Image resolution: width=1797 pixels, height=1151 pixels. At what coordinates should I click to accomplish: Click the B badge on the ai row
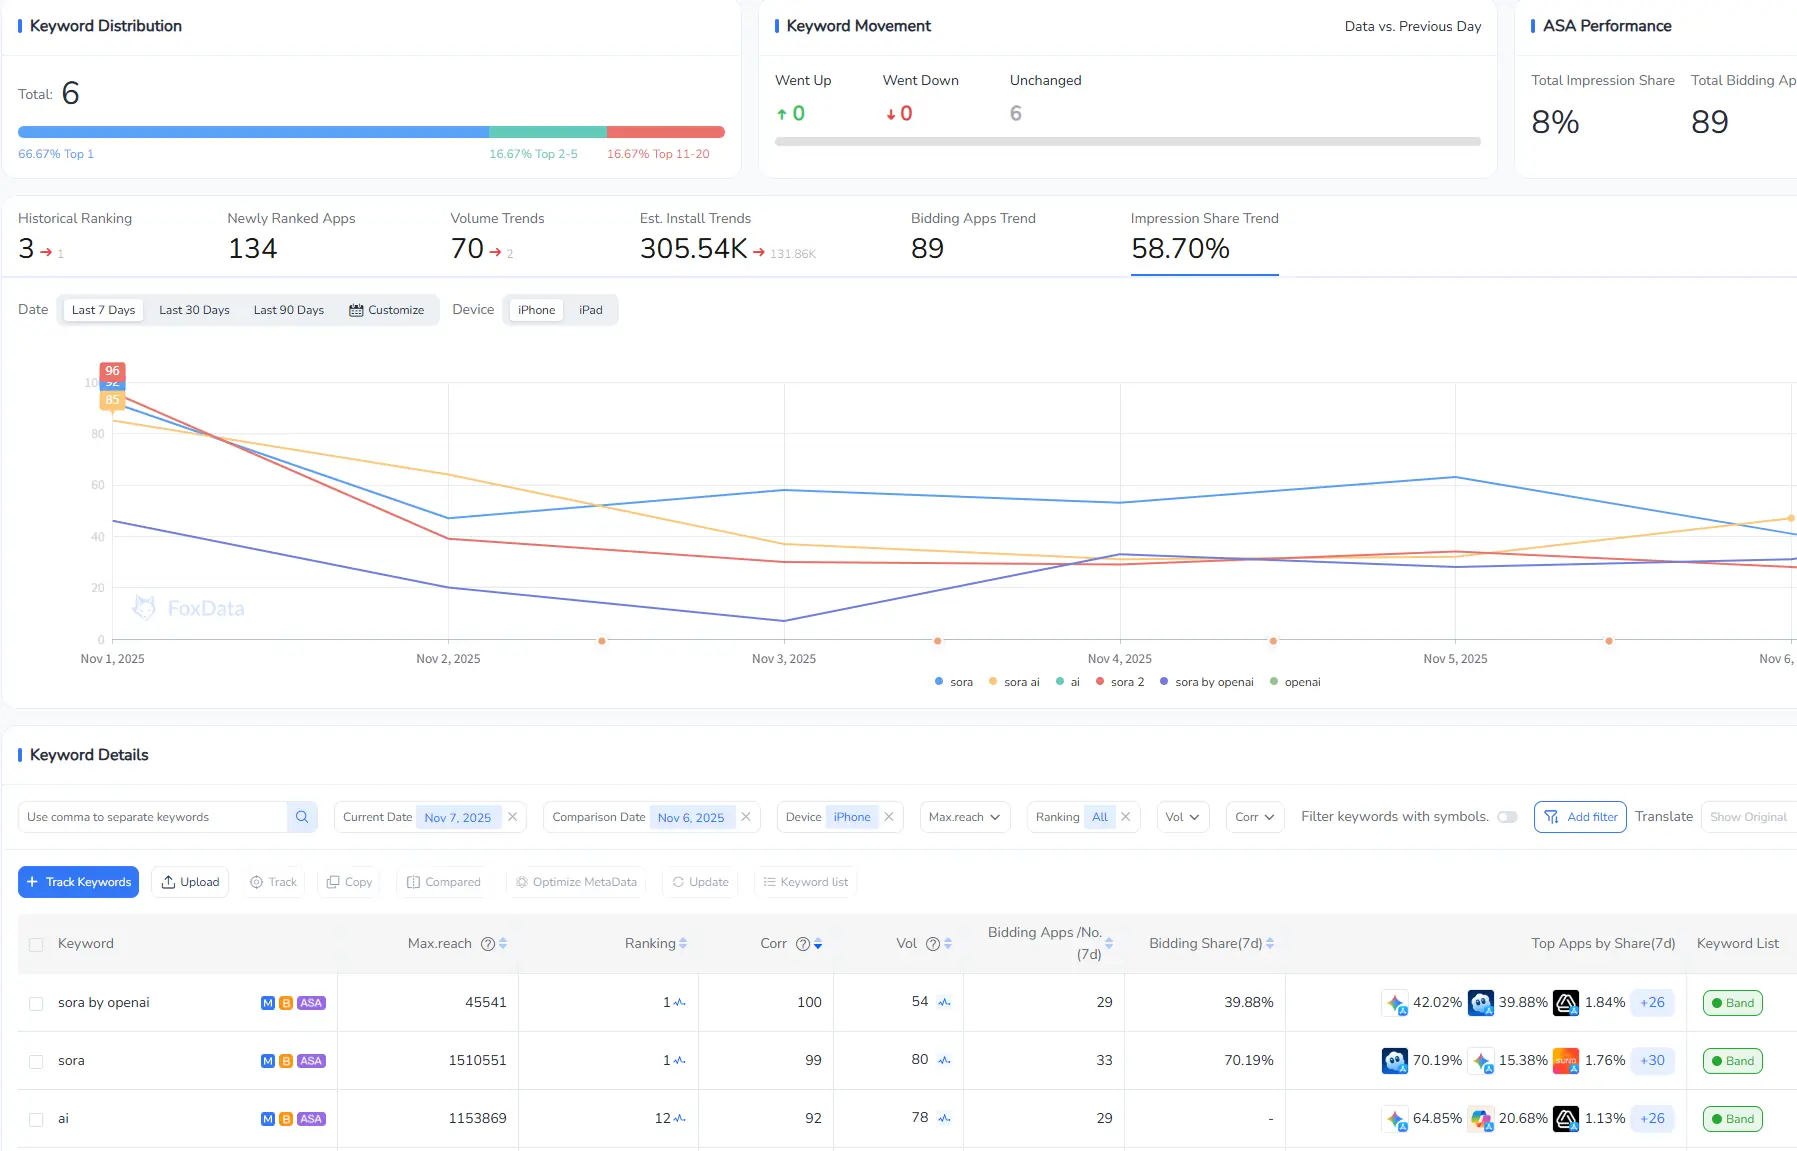pyautogui.click(x=286, y=1119)
